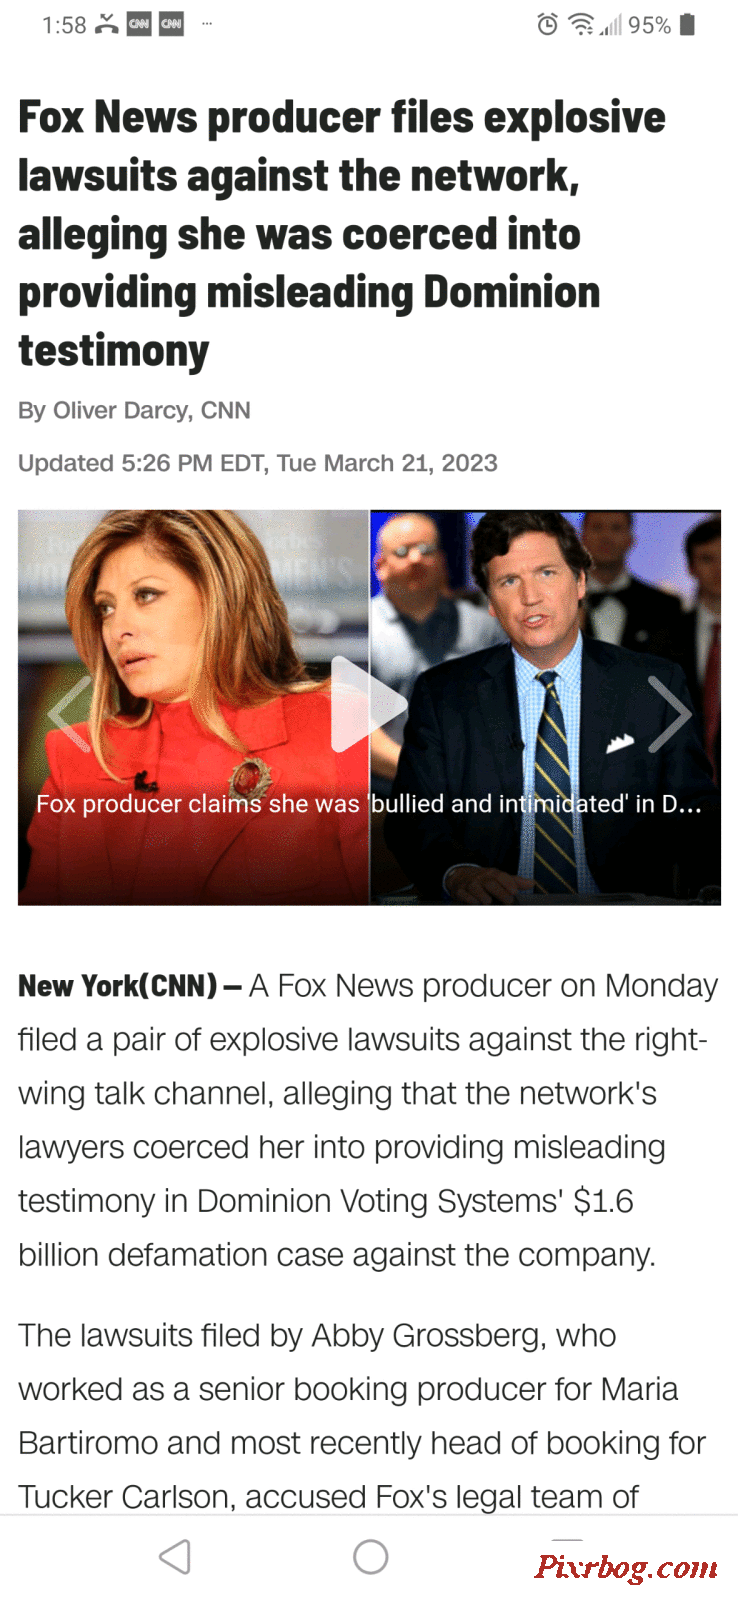Tap the alarm clock status icon

pos(547,25)
